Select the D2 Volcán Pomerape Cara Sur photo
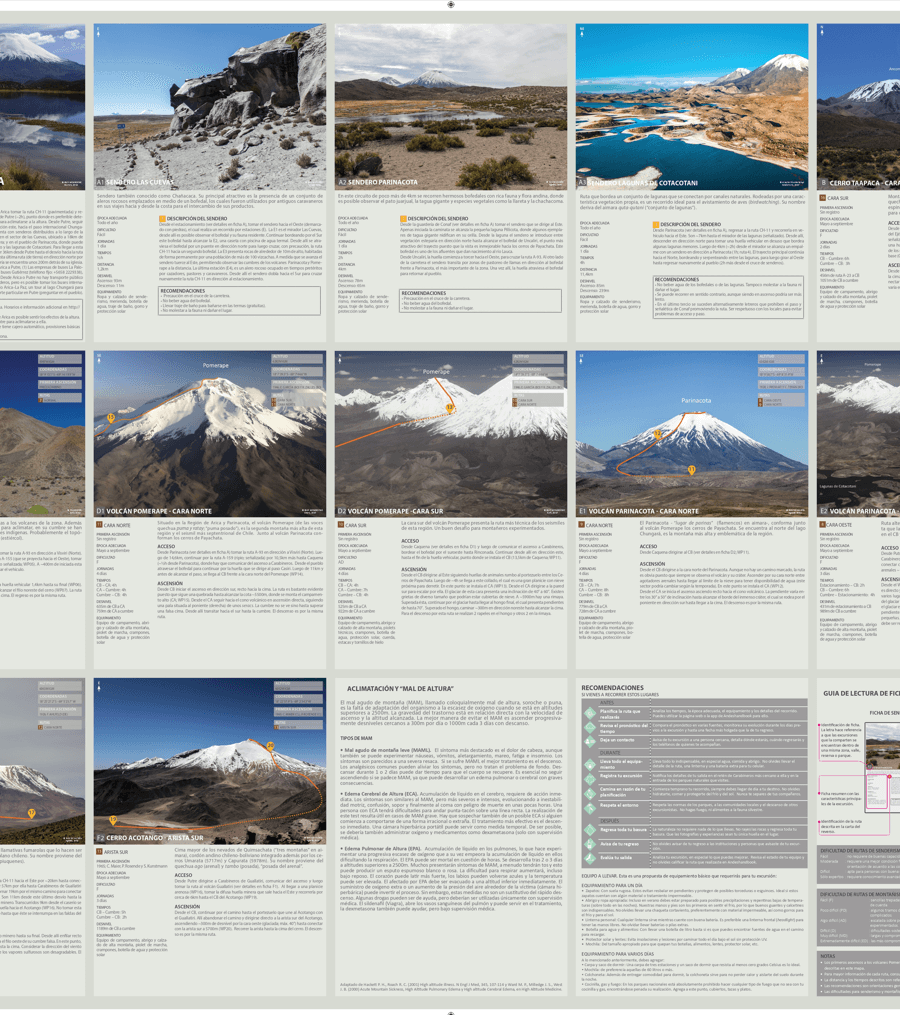The image size is (900, 1015). tap(451, 434)
